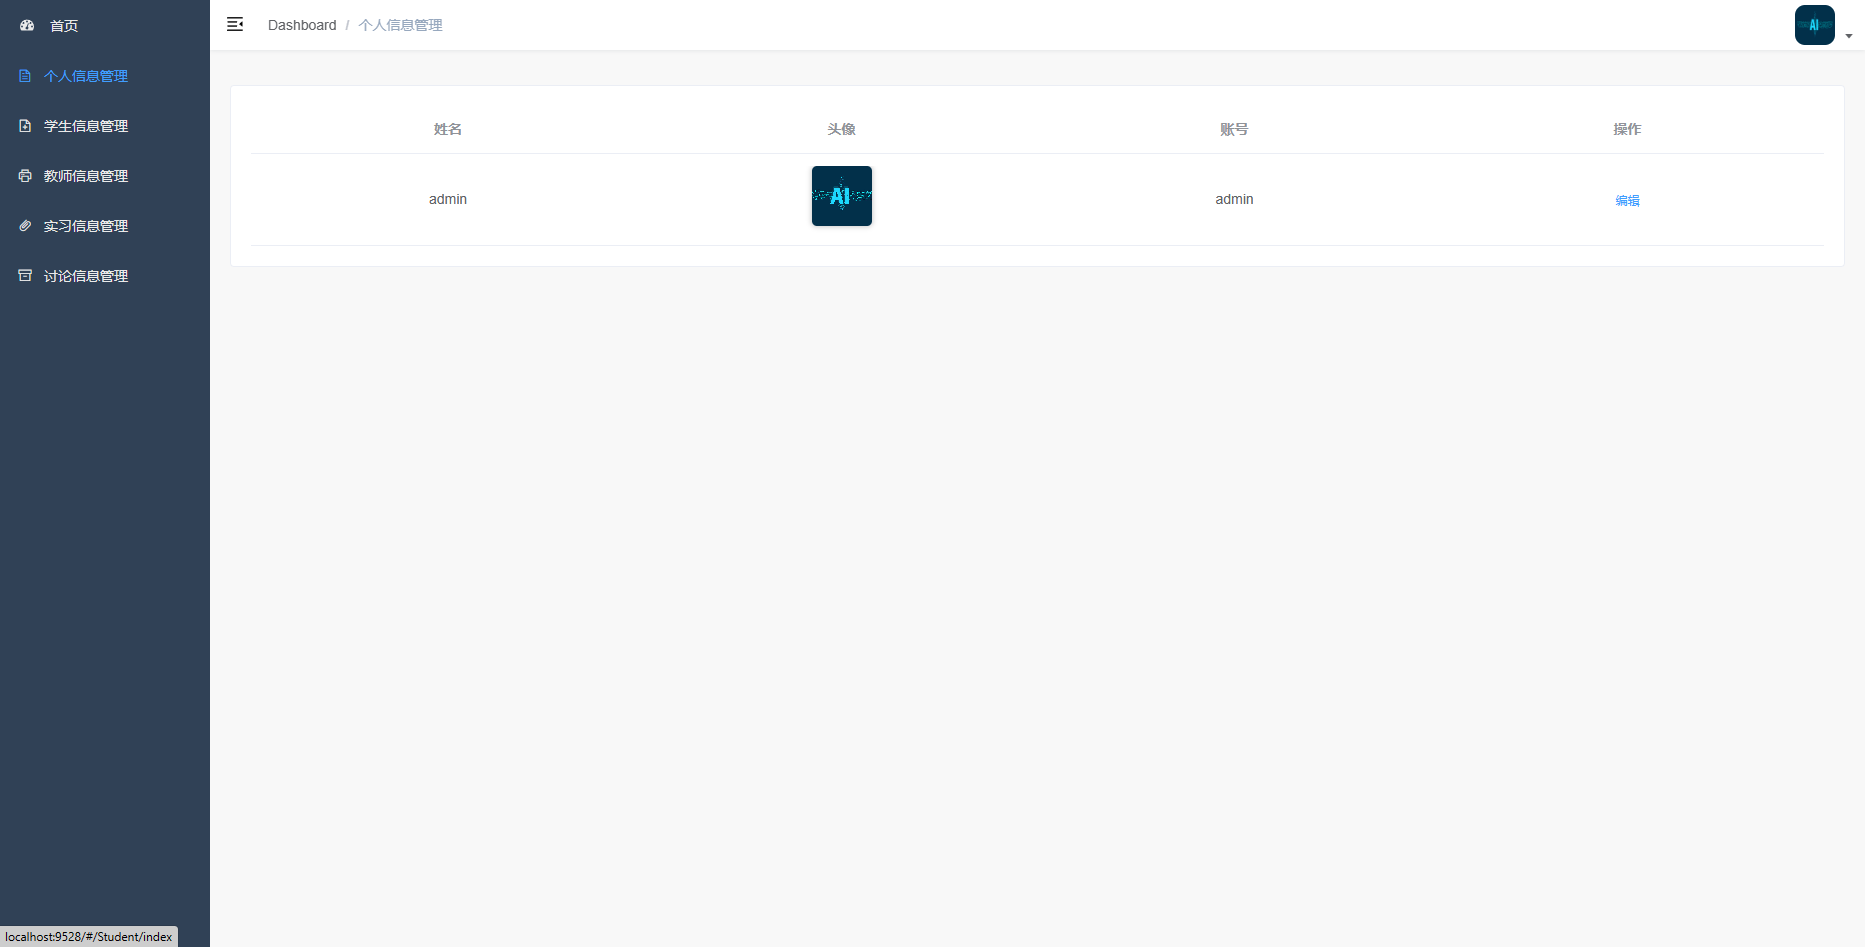Click the 个人信息管理 breadcrumb text
The image size is (1865, 947).
[400, 25]
